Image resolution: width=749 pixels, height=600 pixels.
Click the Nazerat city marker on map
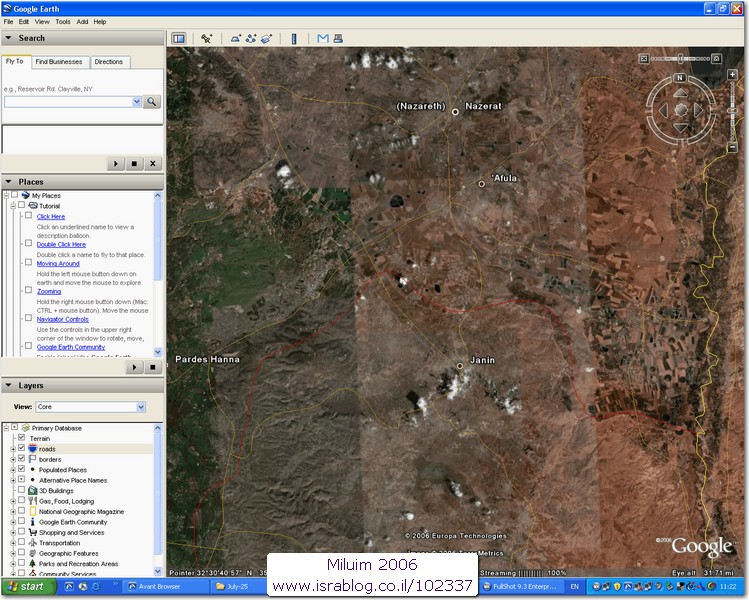click(x=455, y=112)
